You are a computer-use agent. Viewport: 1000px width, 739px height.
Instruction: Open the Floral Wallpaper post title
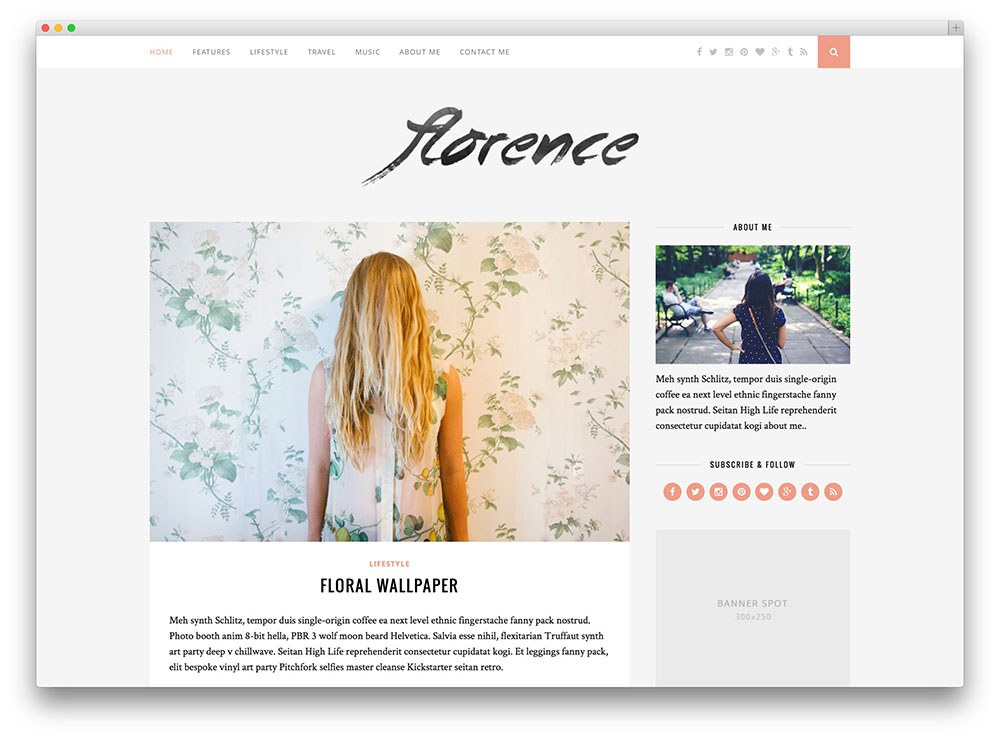click(389, 586)
